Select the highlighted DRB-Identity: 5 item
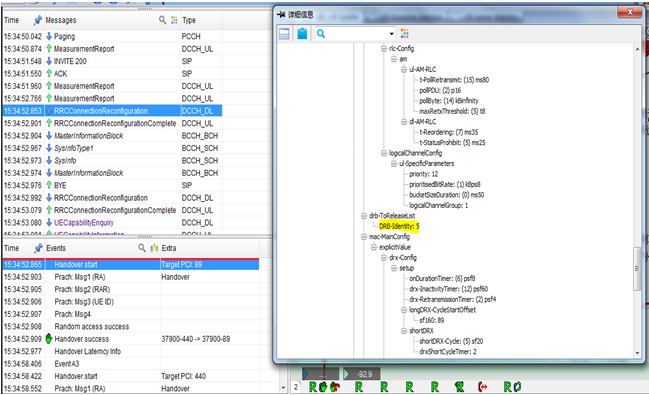The width and height of the screenshot is (649, 395). pos(399,226)
